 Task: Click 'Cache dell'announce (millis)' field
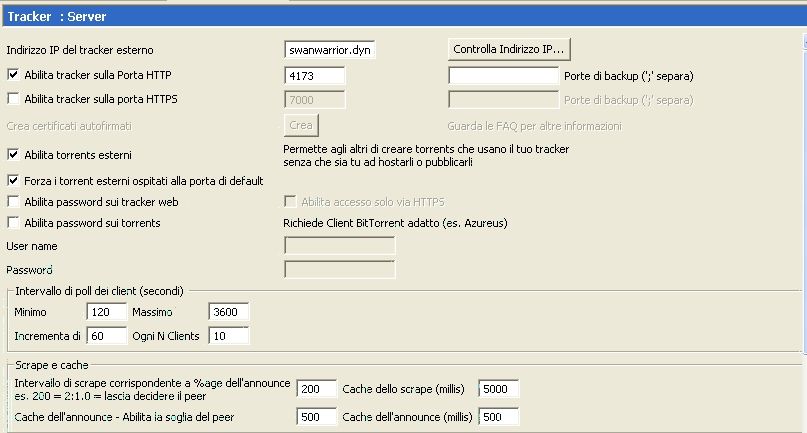499,416
